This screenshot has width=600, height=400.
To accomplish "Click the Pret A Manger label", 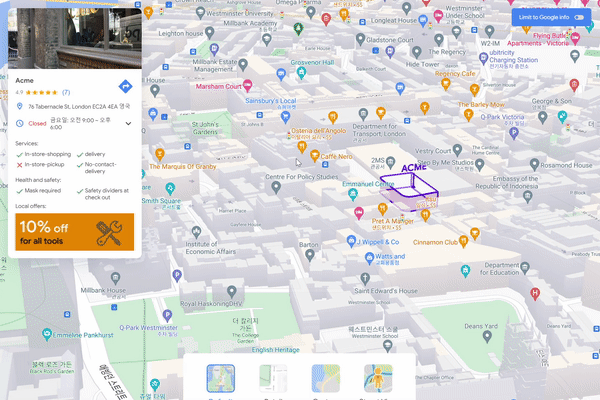I will point(393,221).
